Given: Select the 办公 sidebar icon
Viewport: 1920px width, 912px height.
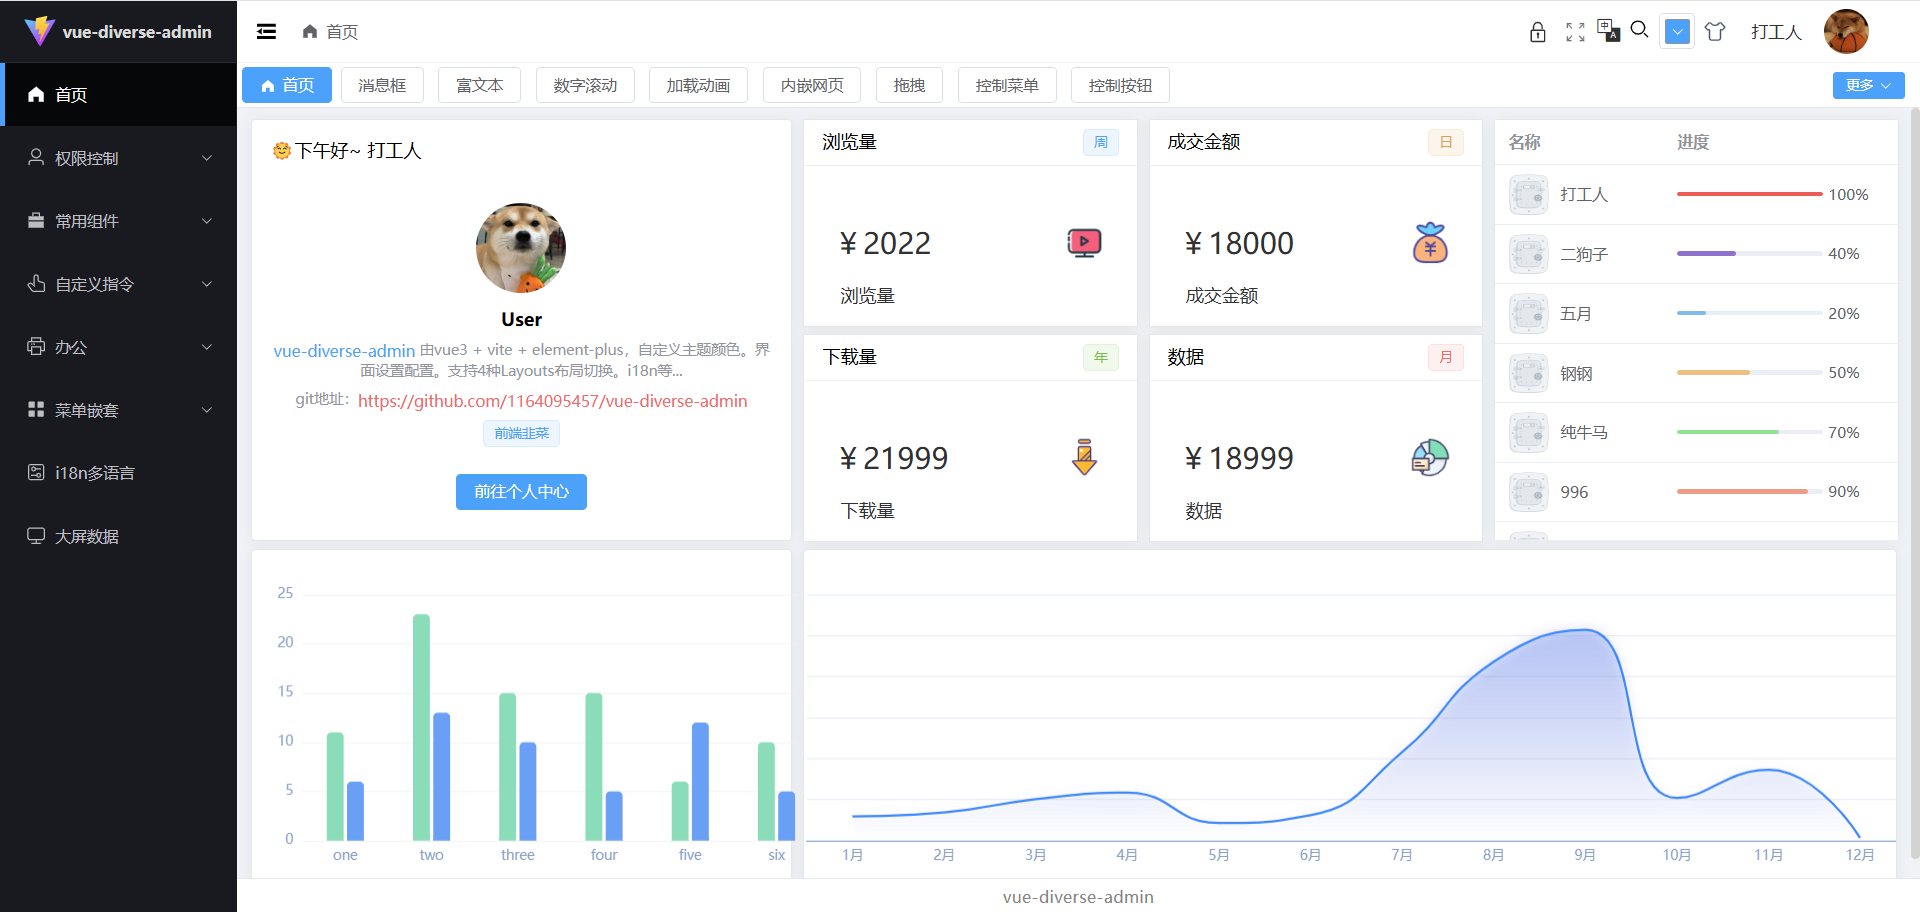Looking at the screenshot, I should (34, 347).
